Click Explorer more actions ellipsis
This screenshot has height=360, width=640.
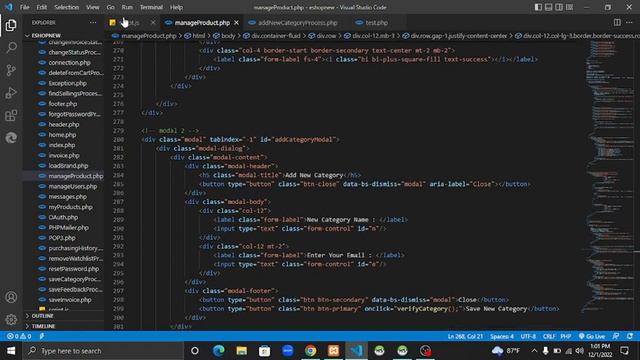point(93,23)
